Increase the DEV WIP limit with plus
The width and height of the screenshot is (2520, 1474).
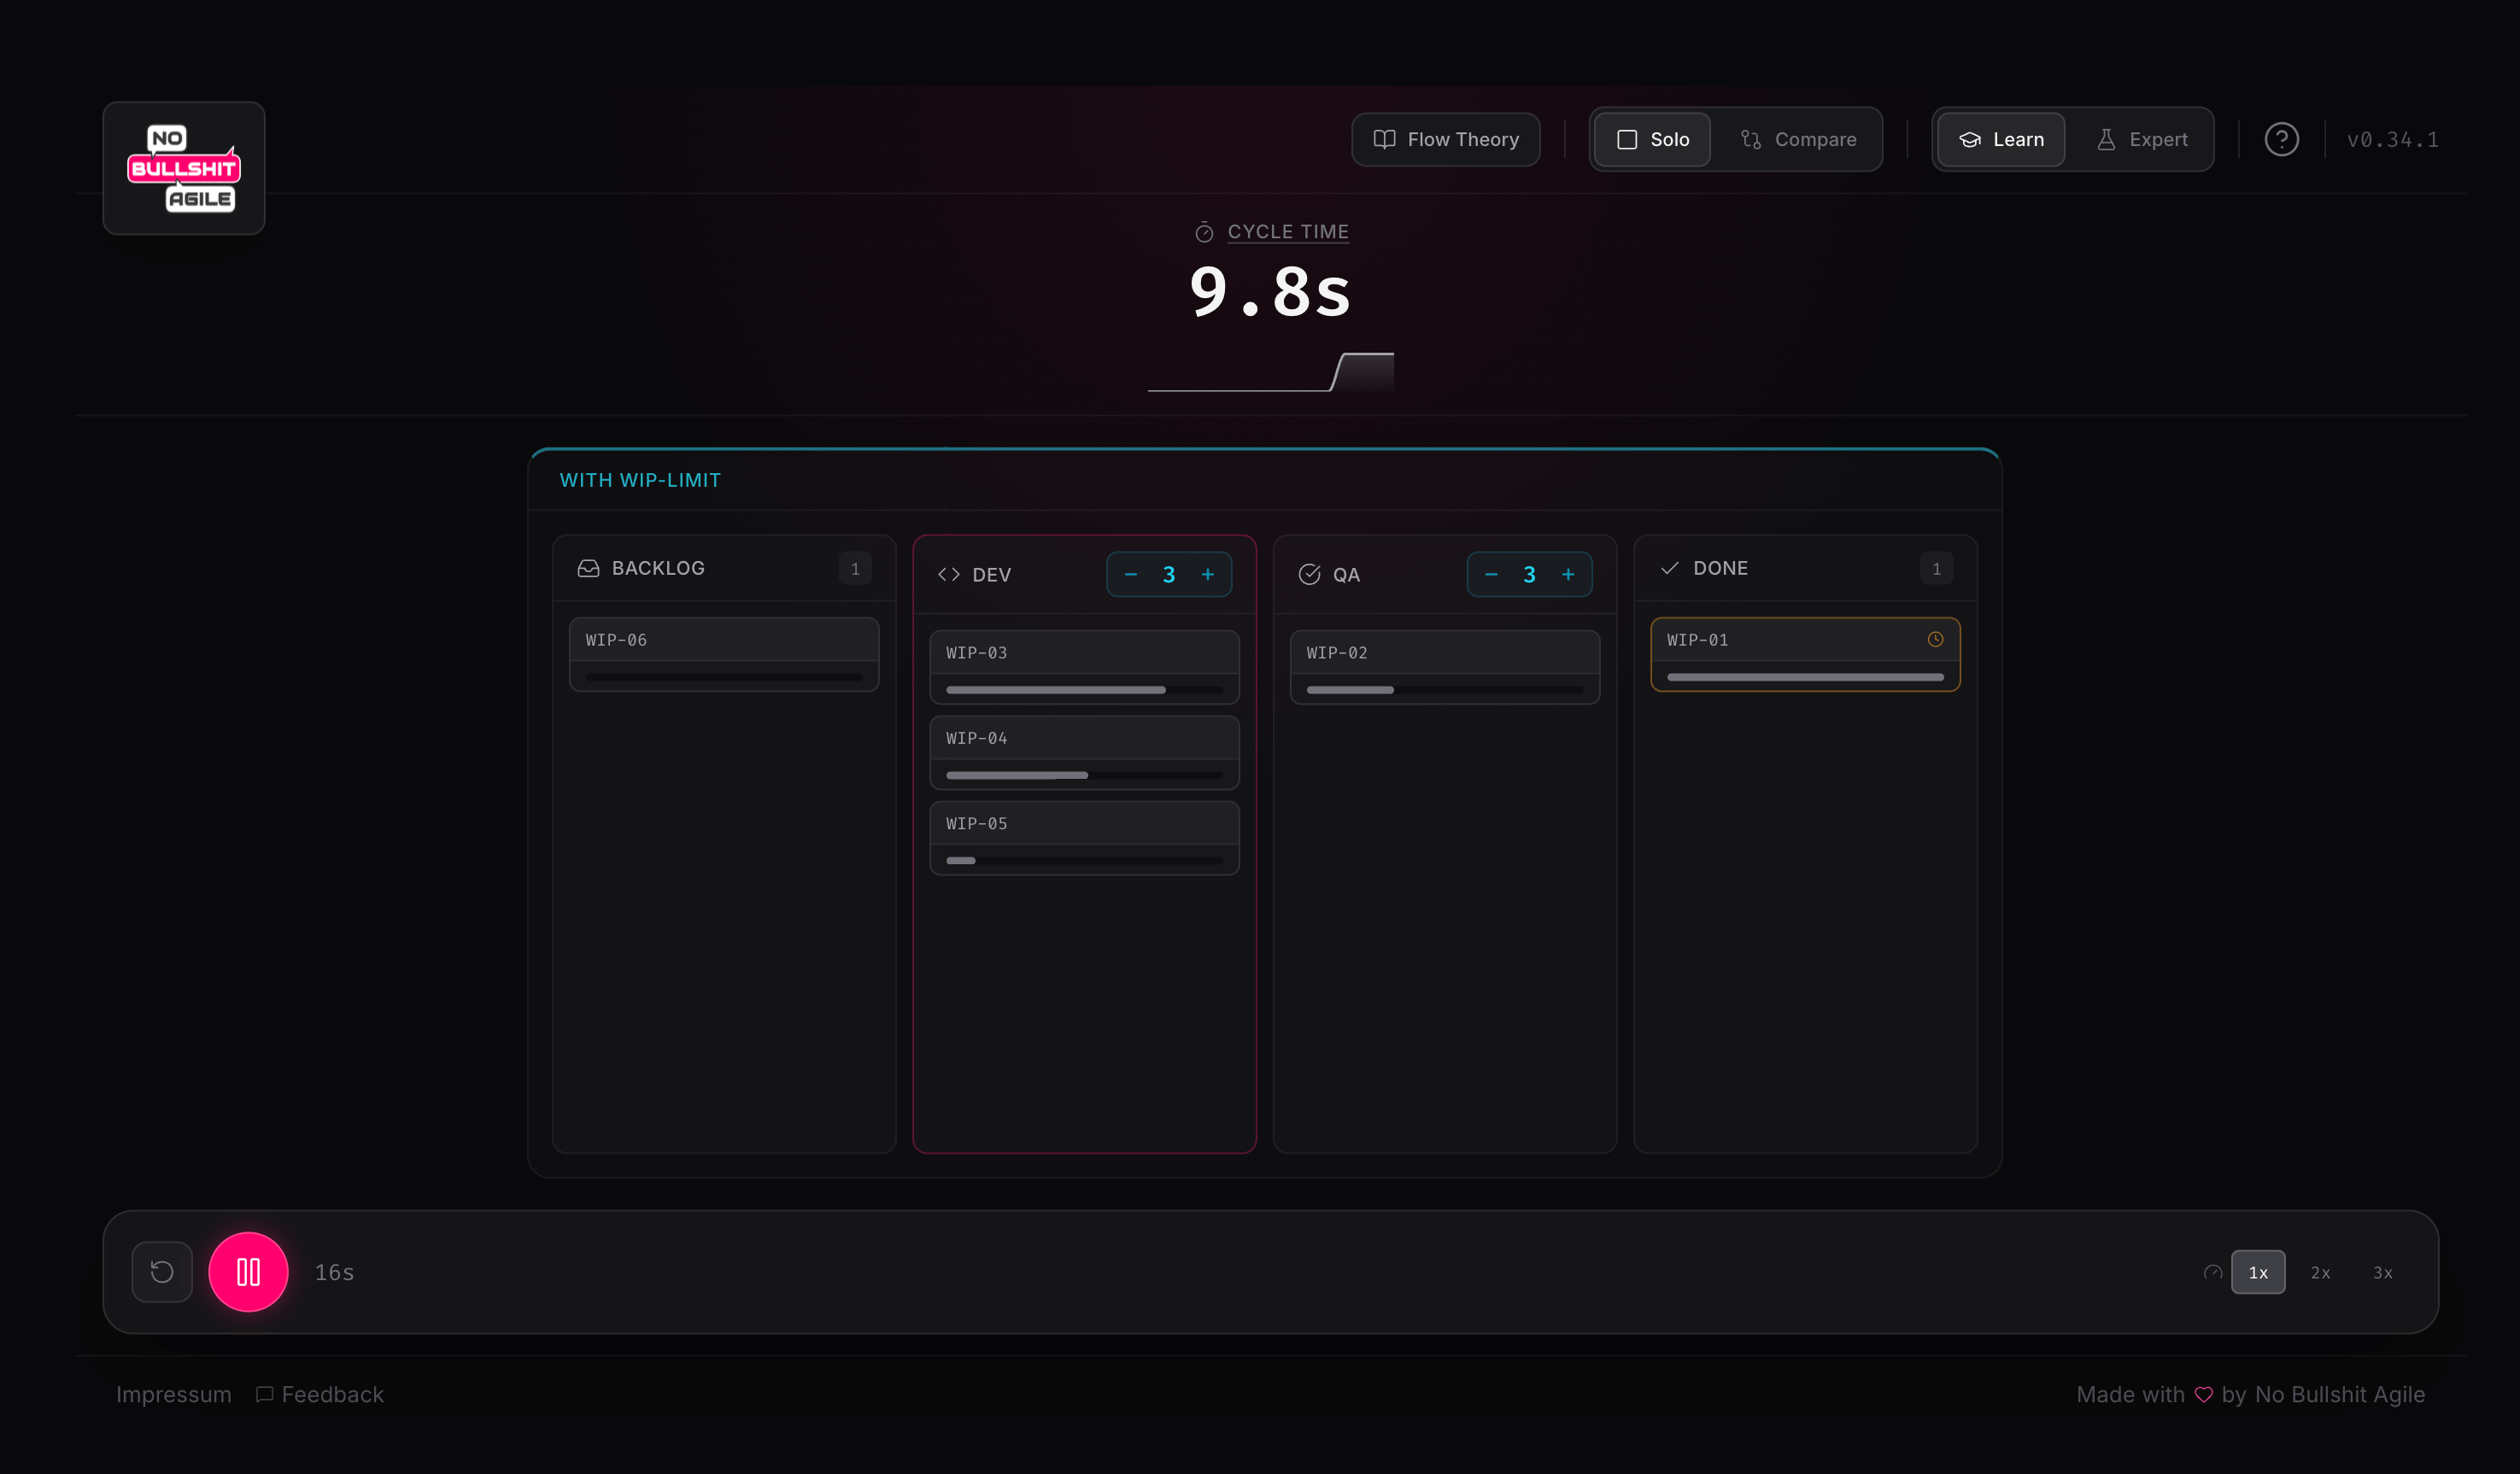[1207, 575]
